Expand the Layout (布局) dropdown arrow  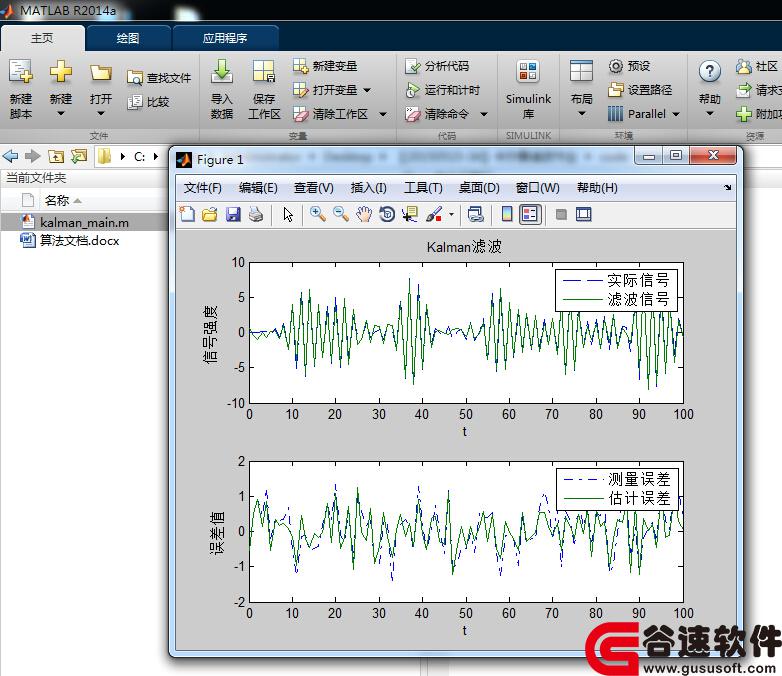point(582,114)
